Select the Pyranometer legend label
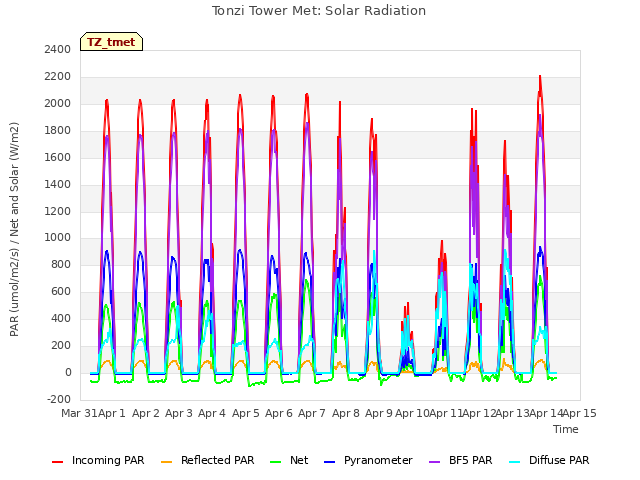Screen dimensions: 640x480 tap(378, 460)
